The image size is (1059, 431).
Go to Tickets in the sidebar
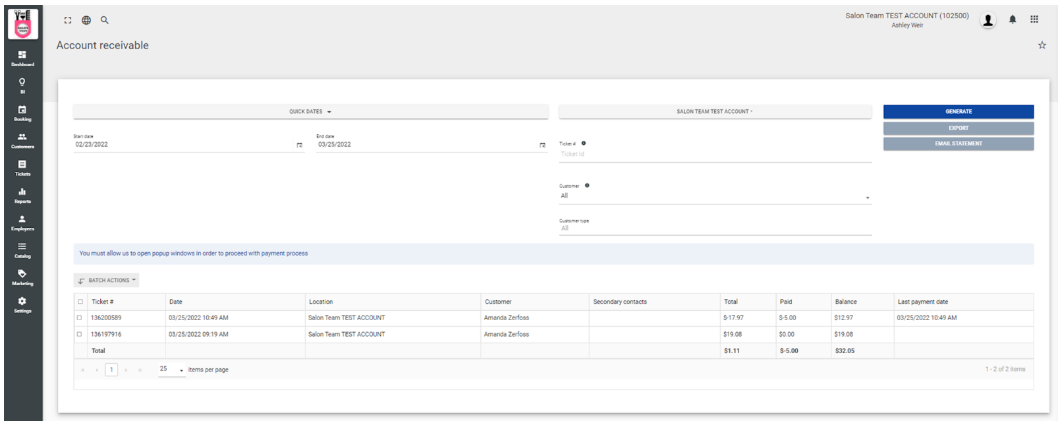(x=21, y=168)
